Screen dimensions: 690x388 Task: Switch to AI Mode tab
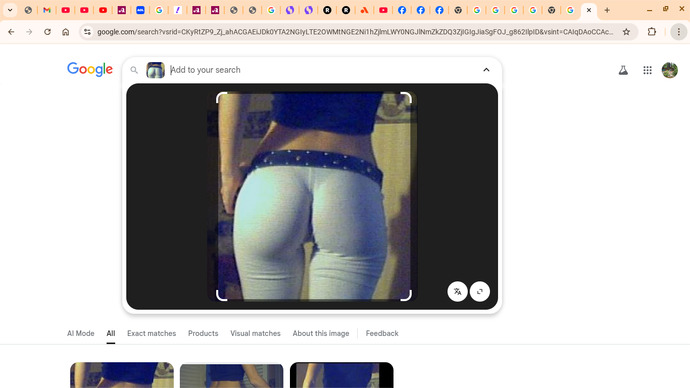point(81,333)
